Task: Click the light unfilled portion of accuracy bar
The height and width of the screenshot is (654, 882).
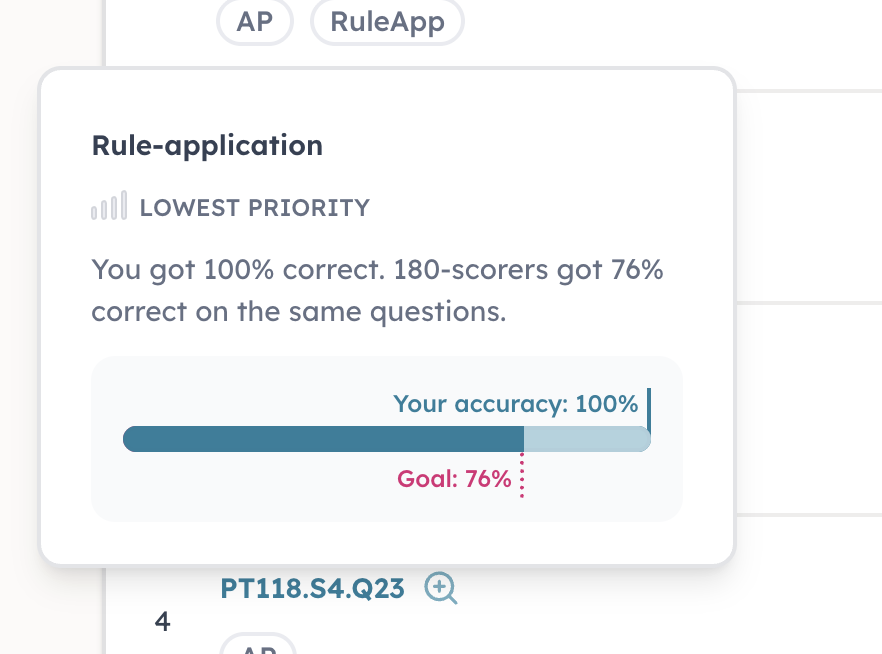Action: click(x=587, y=439)
